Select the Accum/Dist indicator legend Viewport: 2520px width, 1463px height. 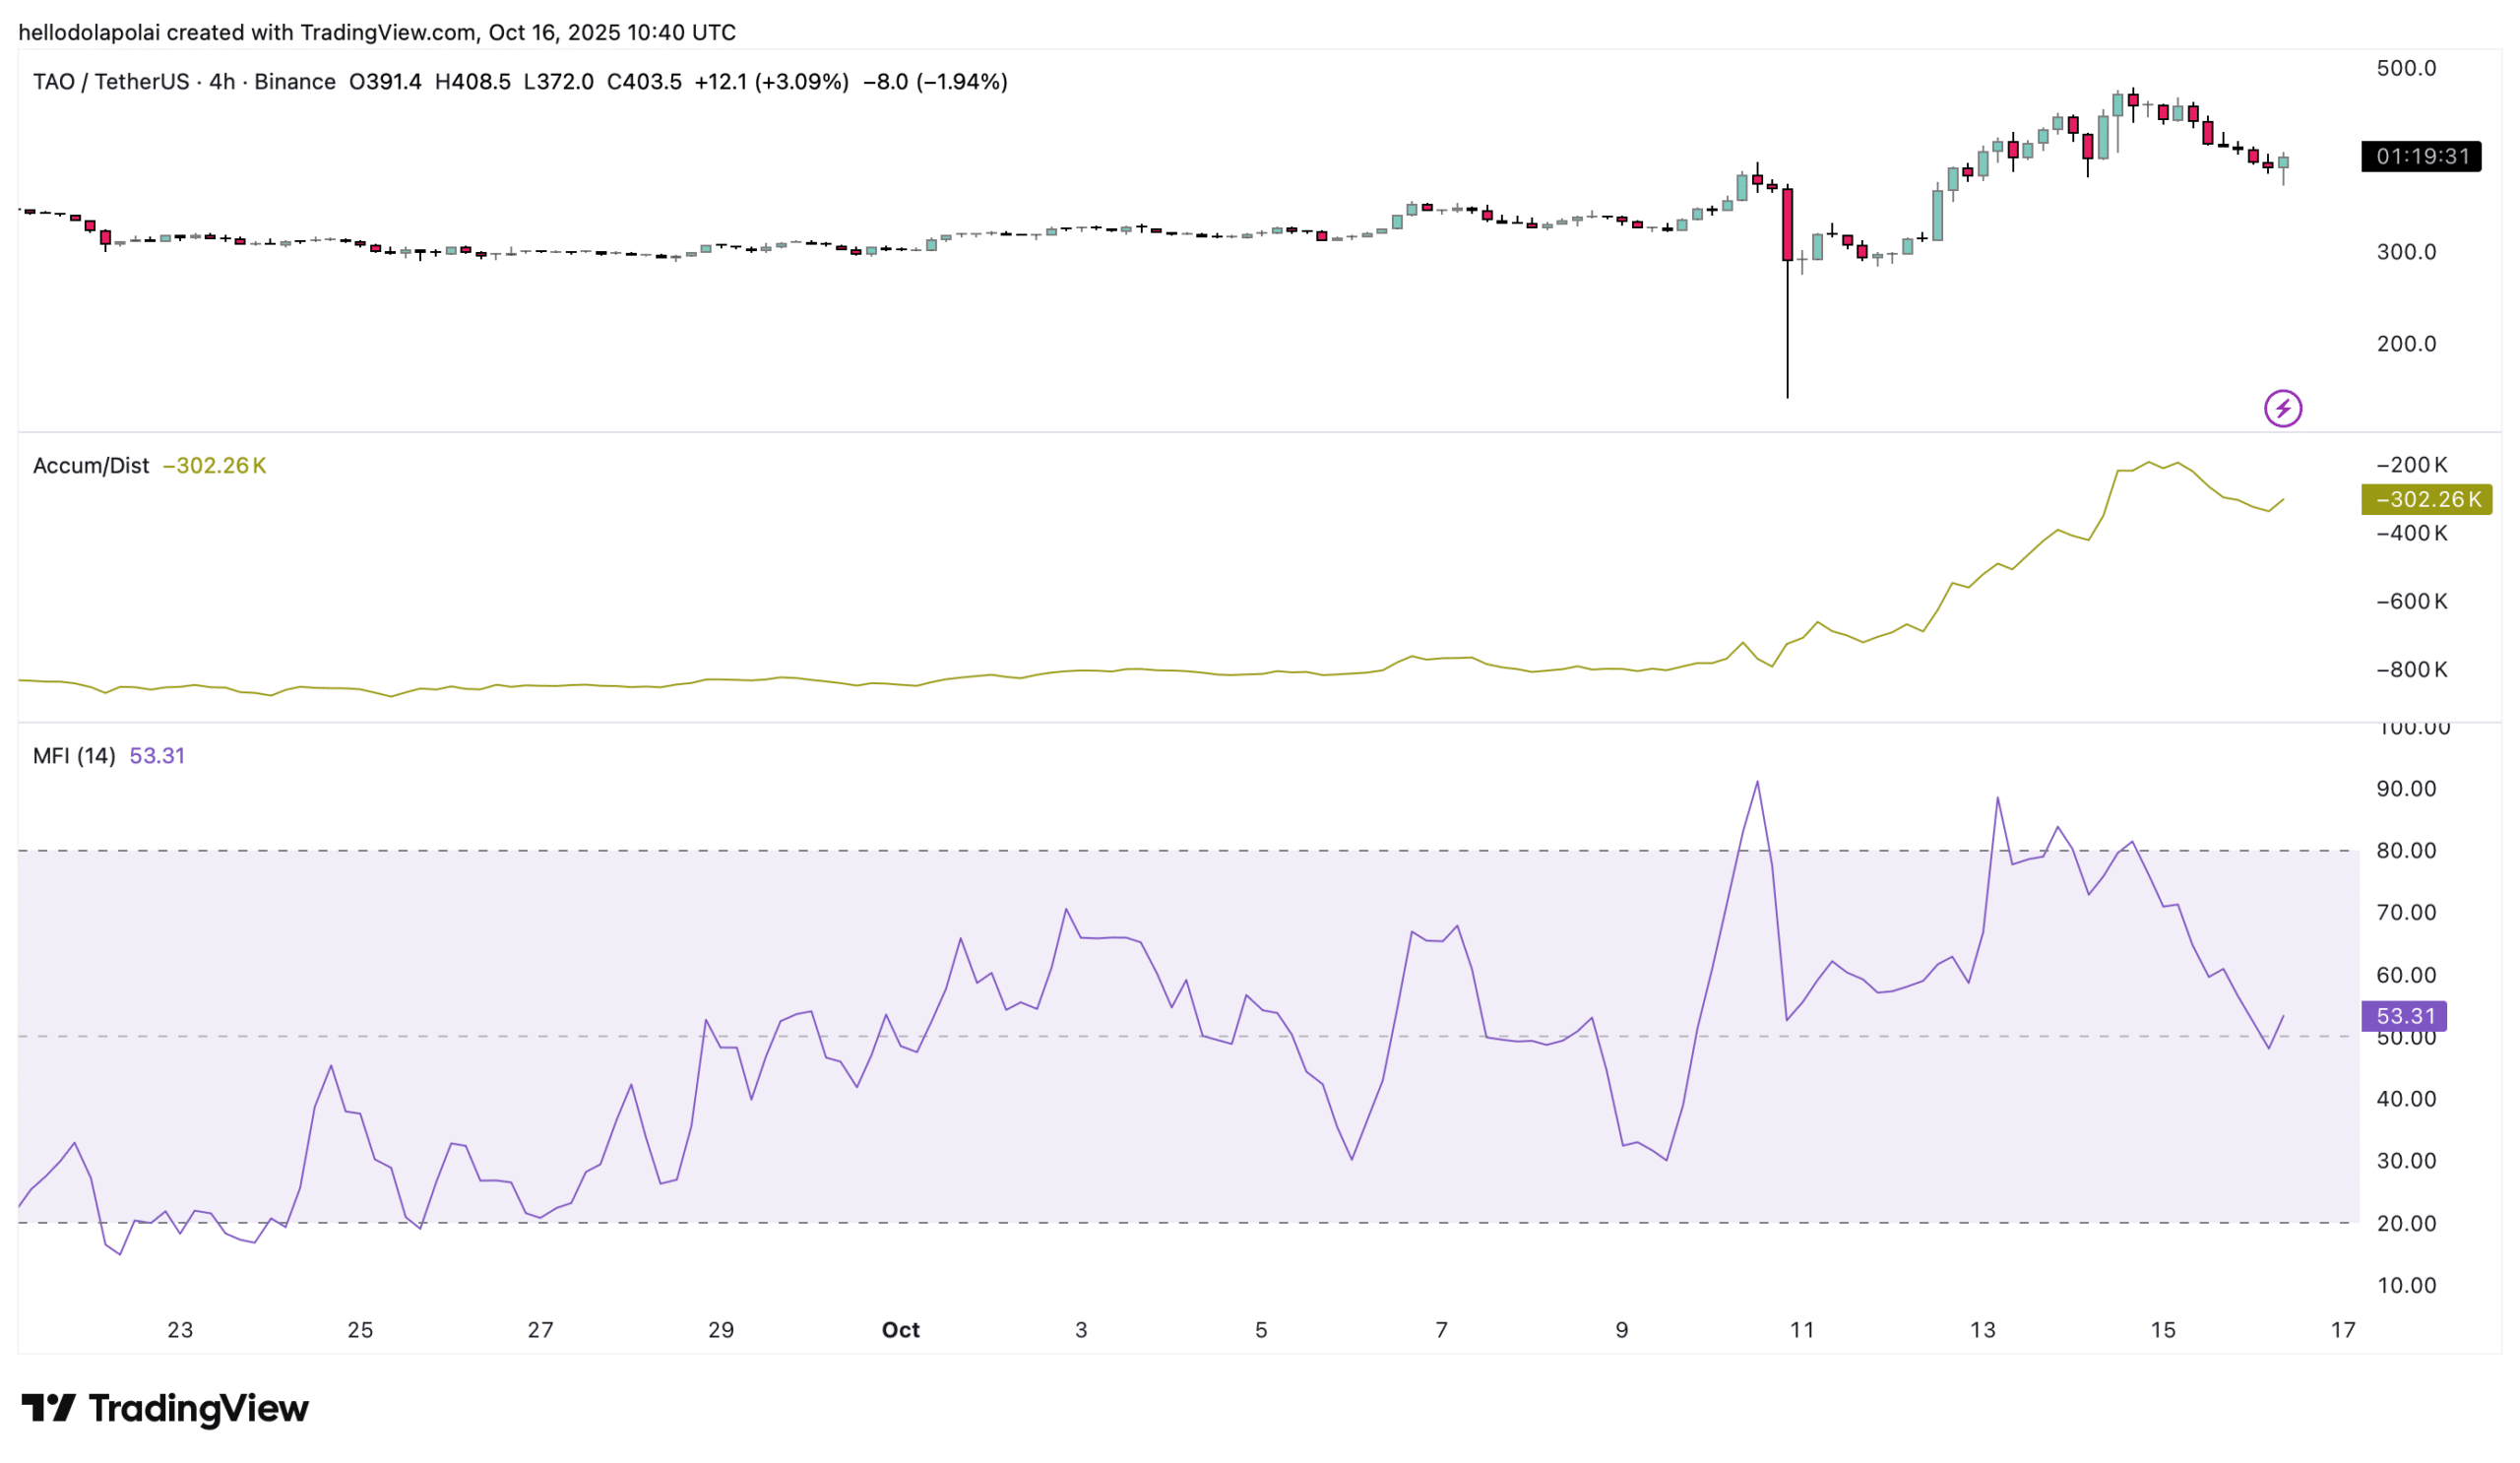(90, 466)
